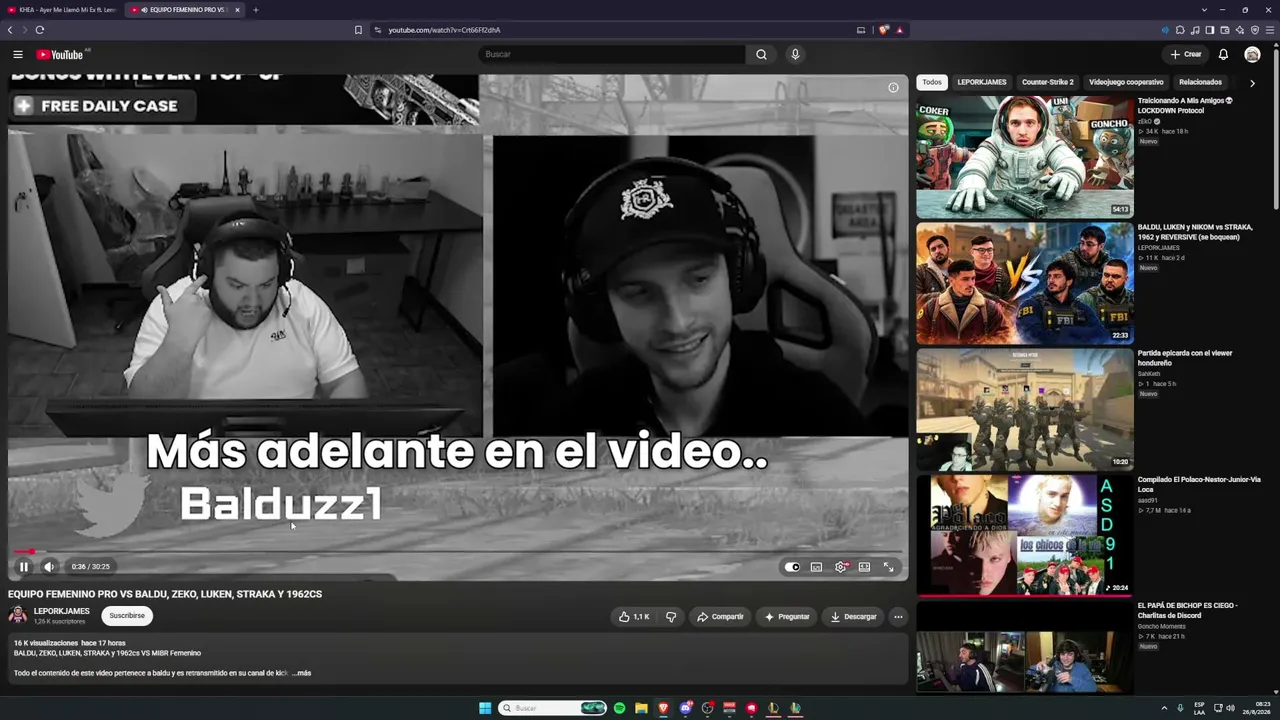Toggle subtitles on the player

click(x=816, y=567)
